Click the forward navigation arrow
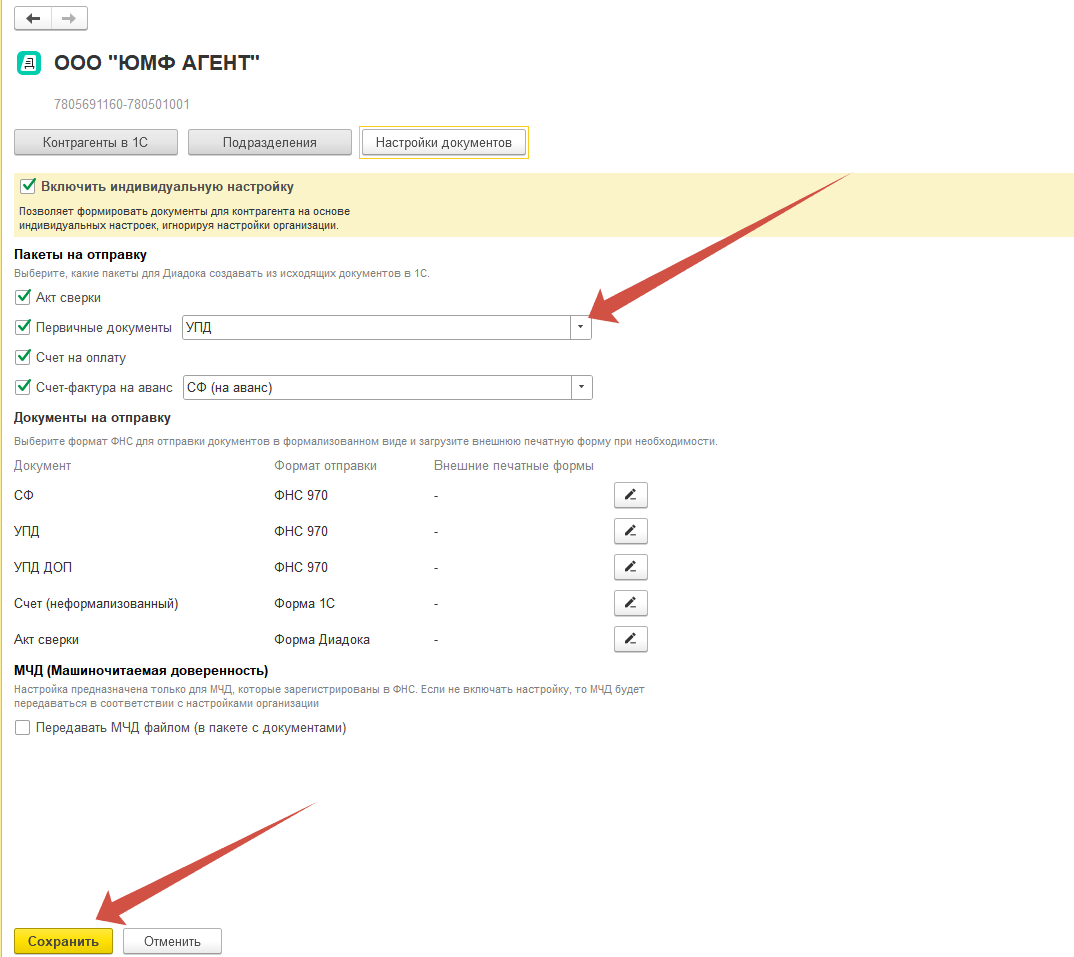The image size is (1074, 957). pyautogui.click(x=69, y=18)
